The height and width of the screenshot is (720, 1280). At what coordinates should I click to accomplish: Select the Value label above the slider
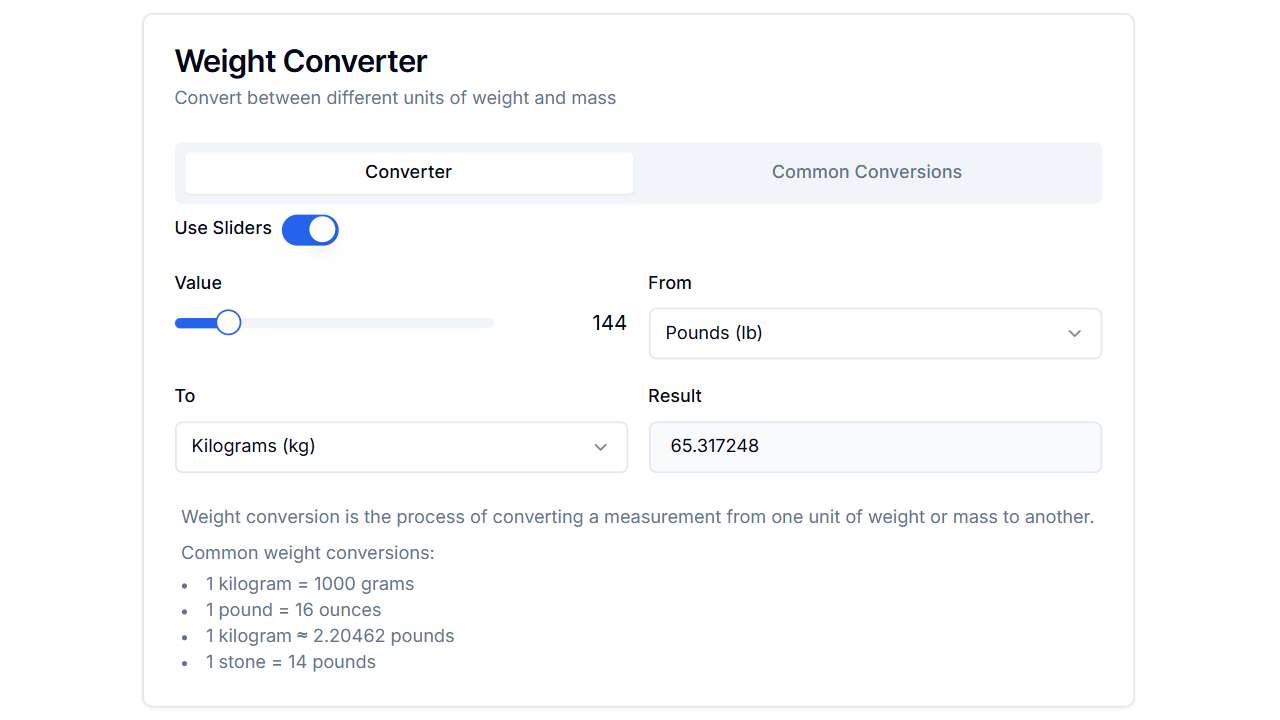198,283
